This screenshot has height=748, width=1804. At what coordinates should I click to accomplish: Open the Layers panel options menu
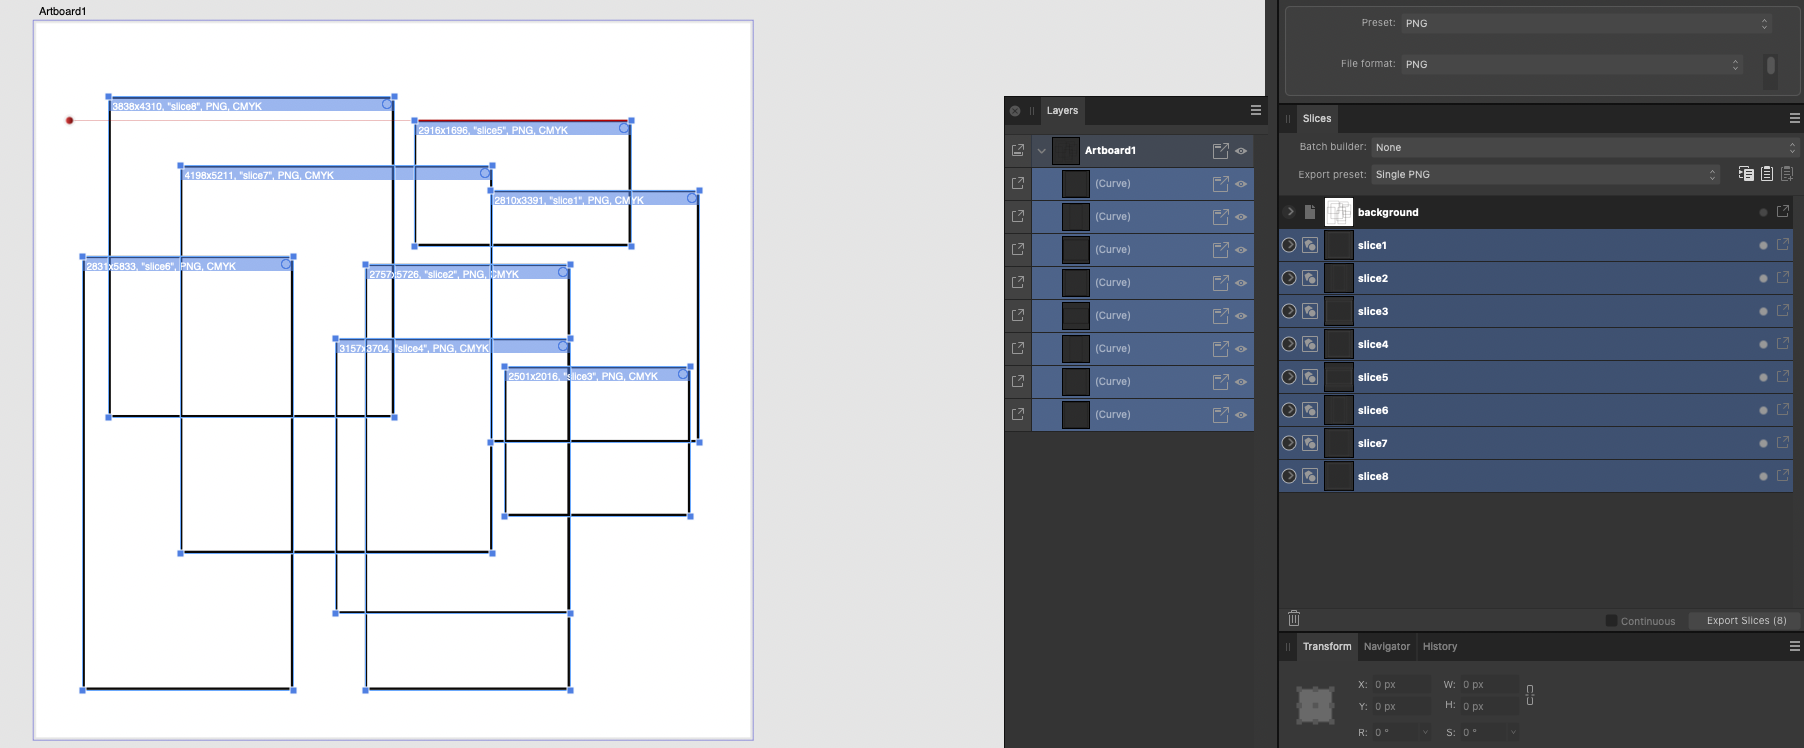tap(1256, 110)
